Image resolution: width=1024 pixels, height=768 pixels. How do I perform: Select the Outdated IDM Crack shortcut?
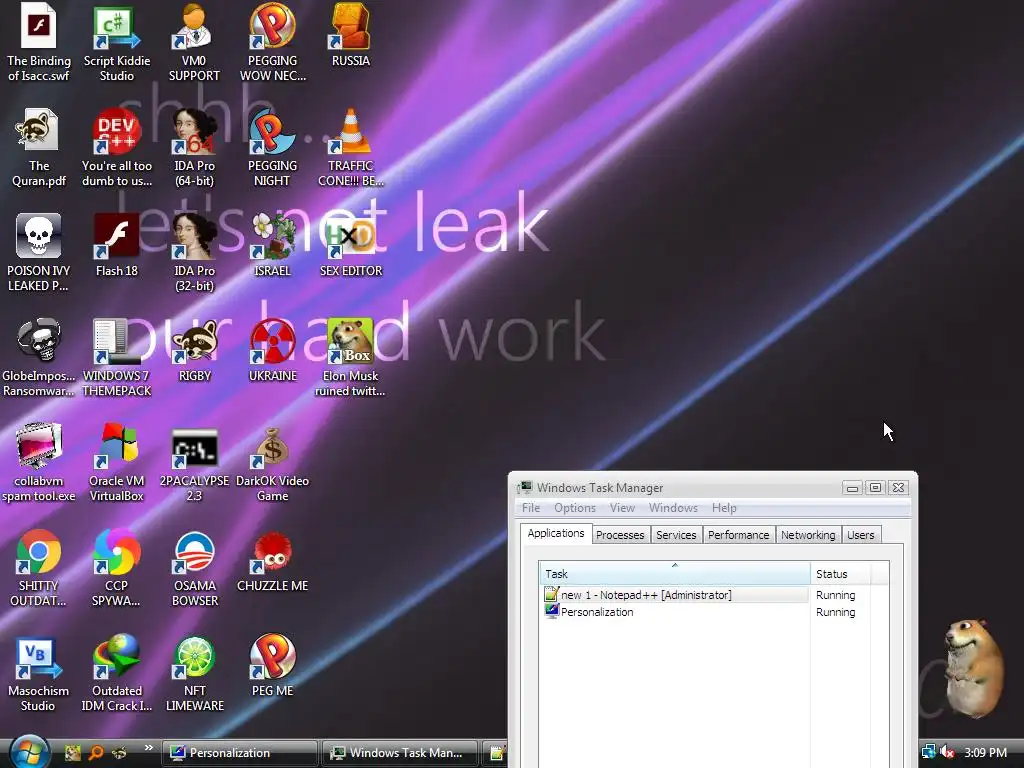[x=116, y=673]
